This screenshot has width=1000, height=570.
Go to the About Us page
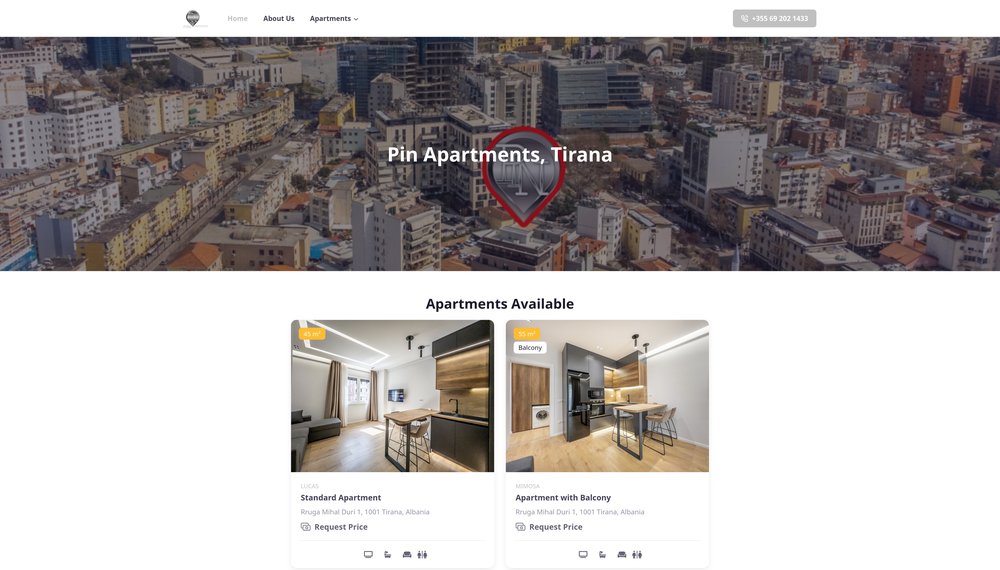tap(279, 18)
